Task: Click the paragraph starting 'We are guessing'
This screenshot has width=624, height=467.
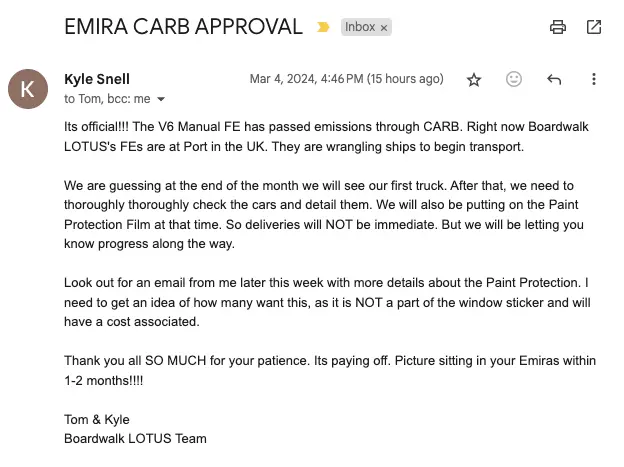Action: [324, 215]
